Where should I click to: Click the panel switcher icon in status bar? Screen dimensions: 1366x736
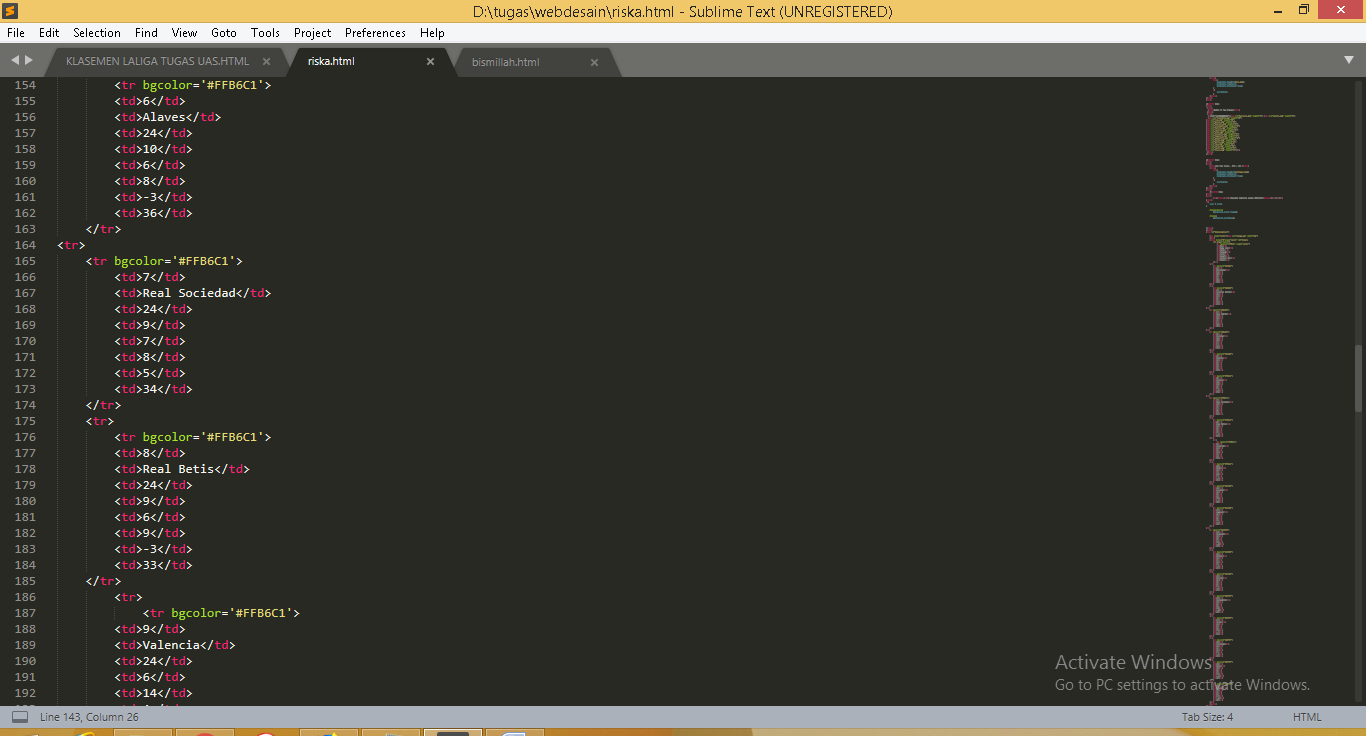[19, 717]
